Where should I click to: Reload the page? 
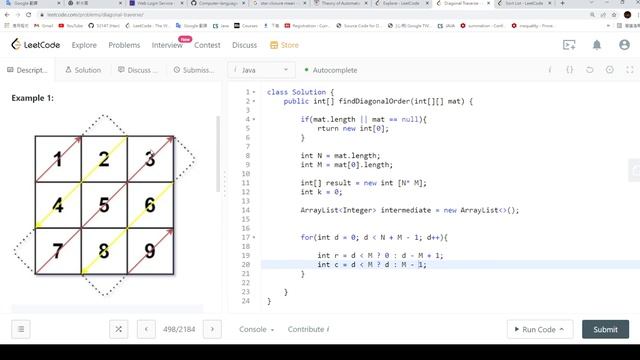click(x=29, y=15)
